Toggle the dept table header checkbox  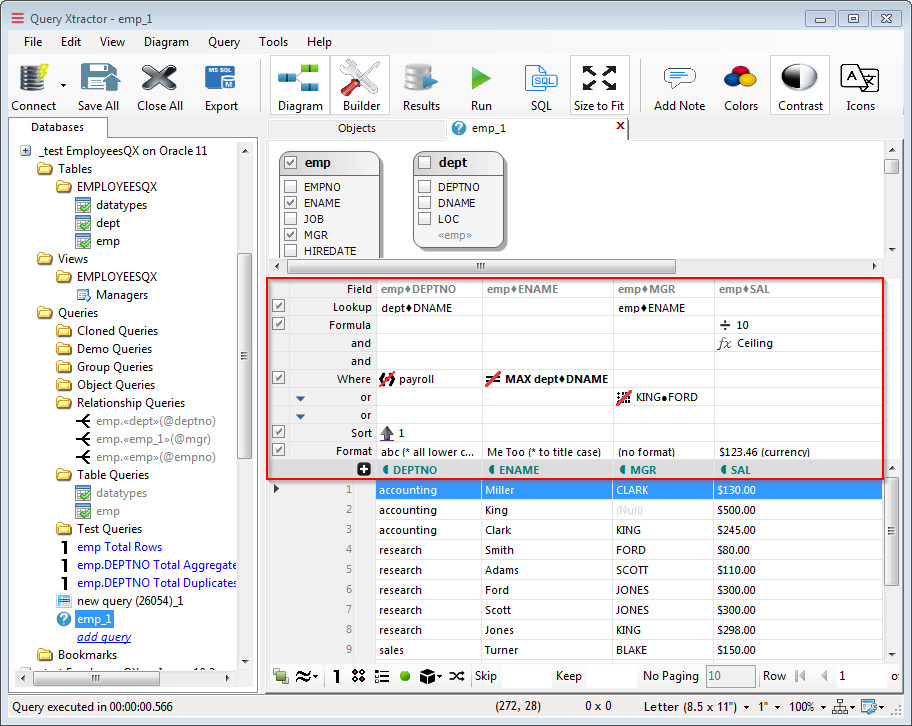coord(425,162)
